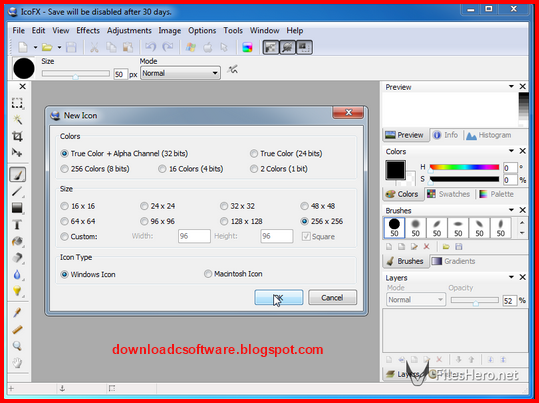Viewport: 539px width, 403px height.
Task: Click the Layers Opacity slider
Action: 475,301
